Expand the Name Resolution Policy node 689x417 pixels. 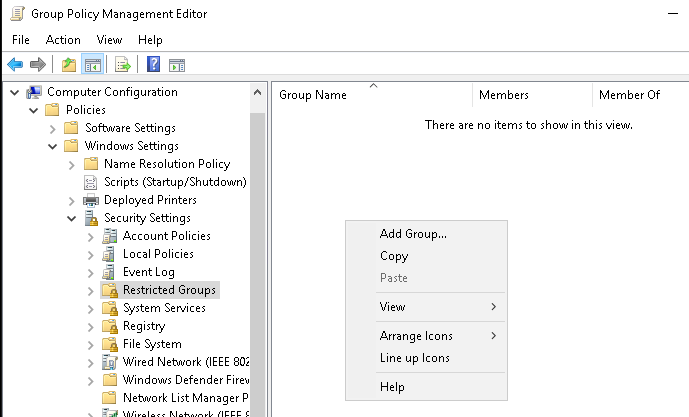72,165
